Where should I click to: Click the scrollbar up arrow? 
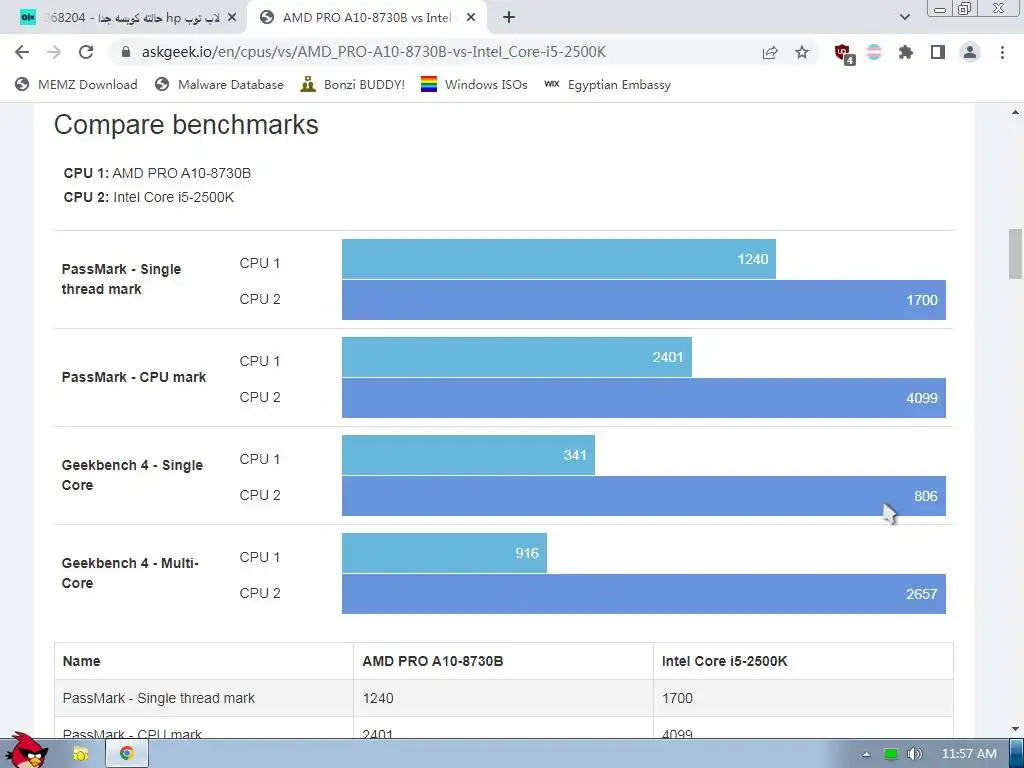pos(1015,112)
